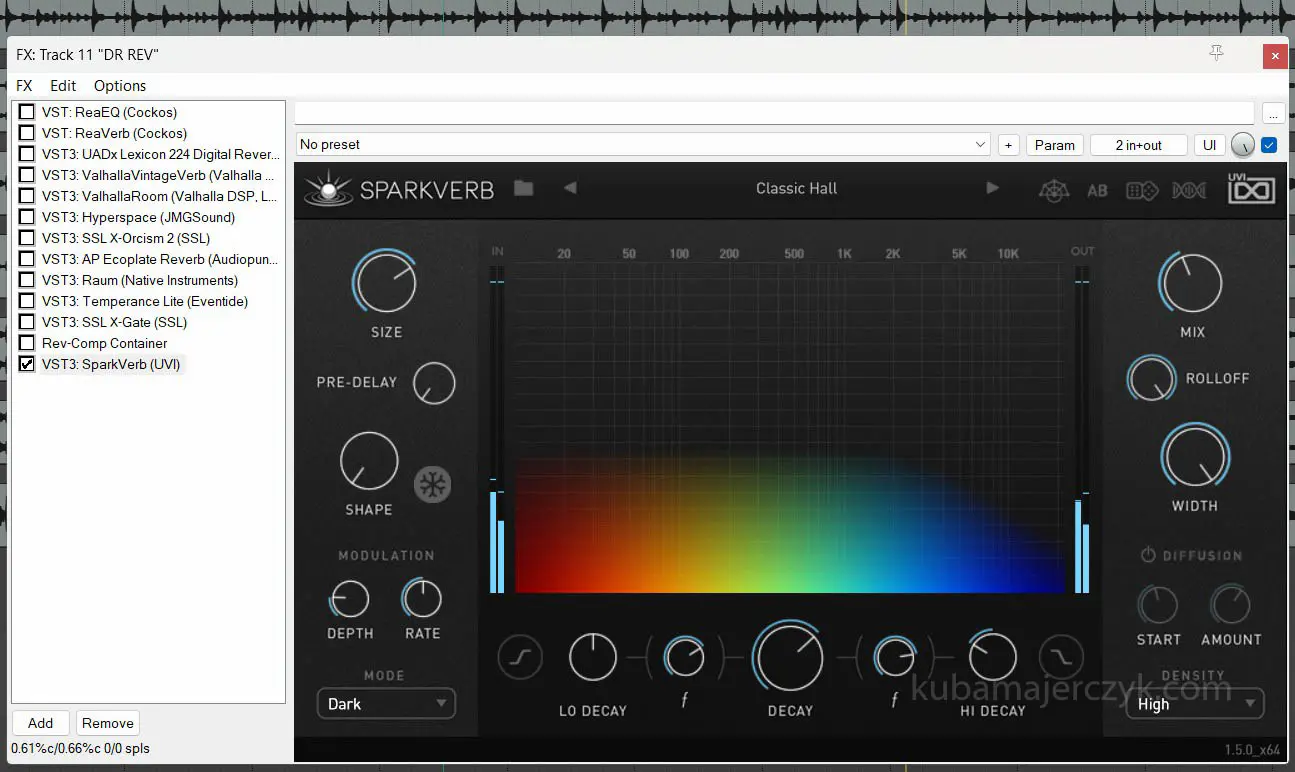Click the large Decay knob
The height and width of the screenshot is (772, 1295).
[x=790, y=658]
